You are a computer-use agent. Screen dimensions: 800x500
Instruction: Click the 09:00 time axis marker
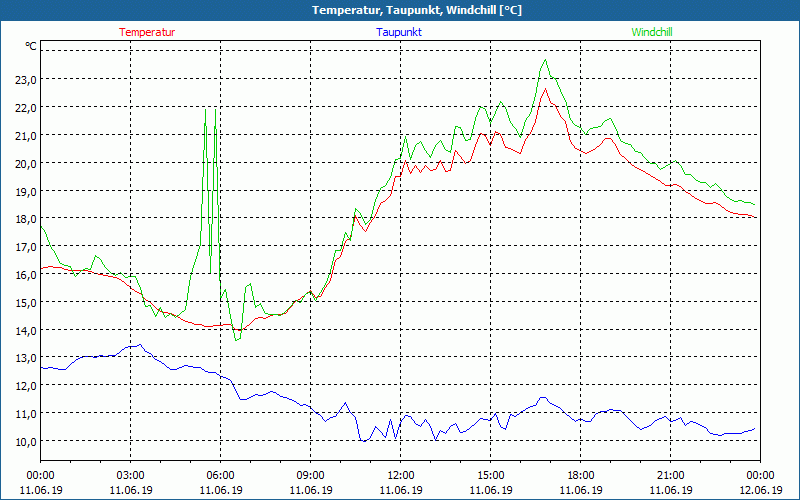pos(310,475)
